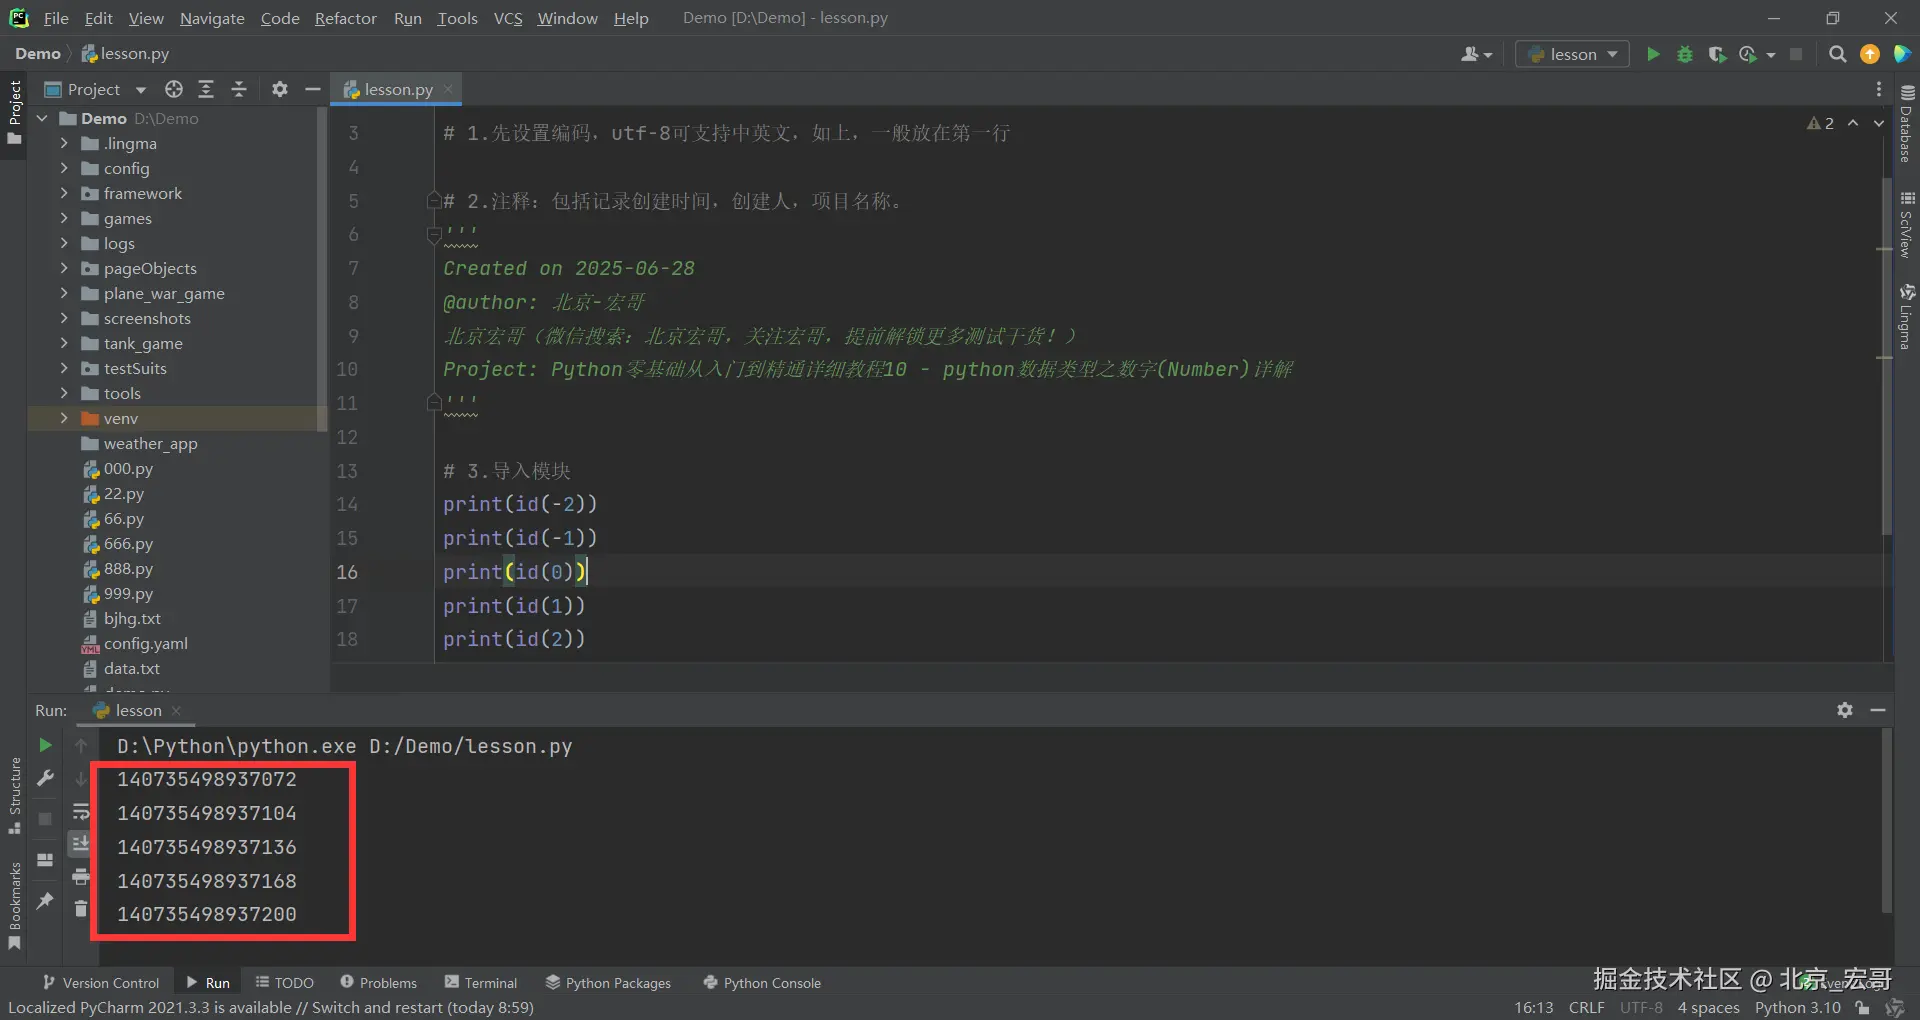Screen dimensions: 1920x1020
Task: Switch to the Terminal tab
Action: [x=481, y=983]
